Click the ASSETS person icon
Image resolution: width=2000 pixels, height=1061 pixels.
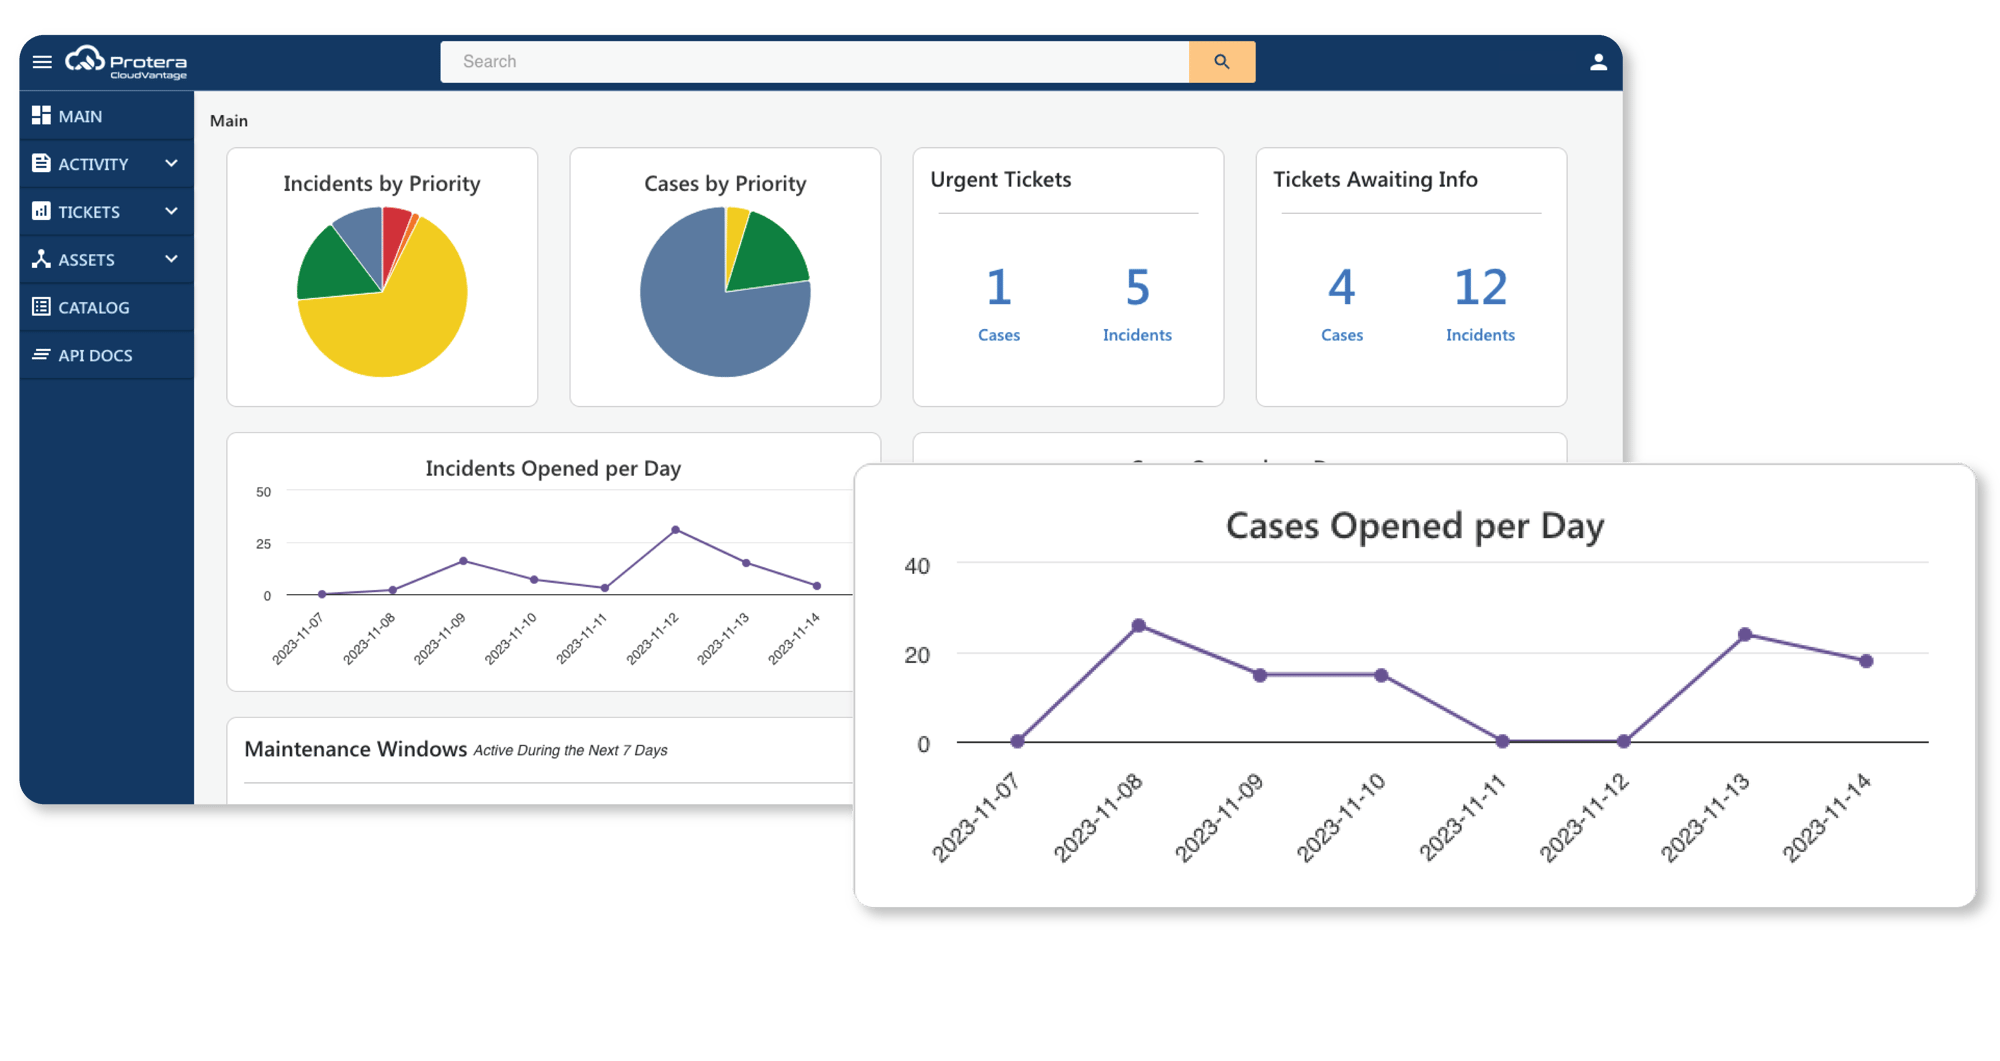40,259
